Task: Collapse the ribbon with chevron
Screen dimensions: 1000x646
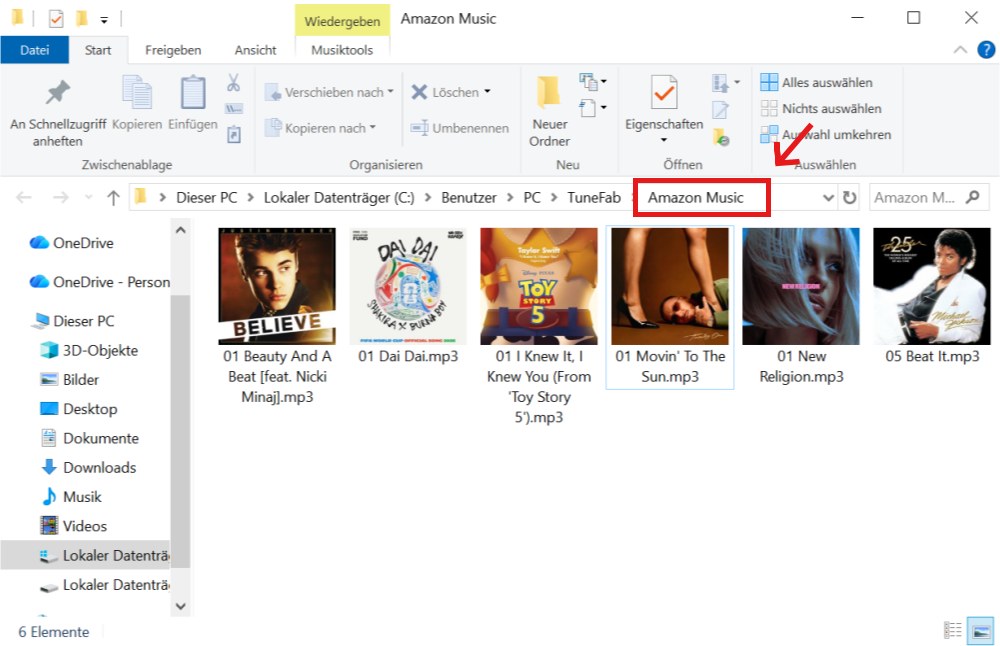Action: click(x=960, y=50)
